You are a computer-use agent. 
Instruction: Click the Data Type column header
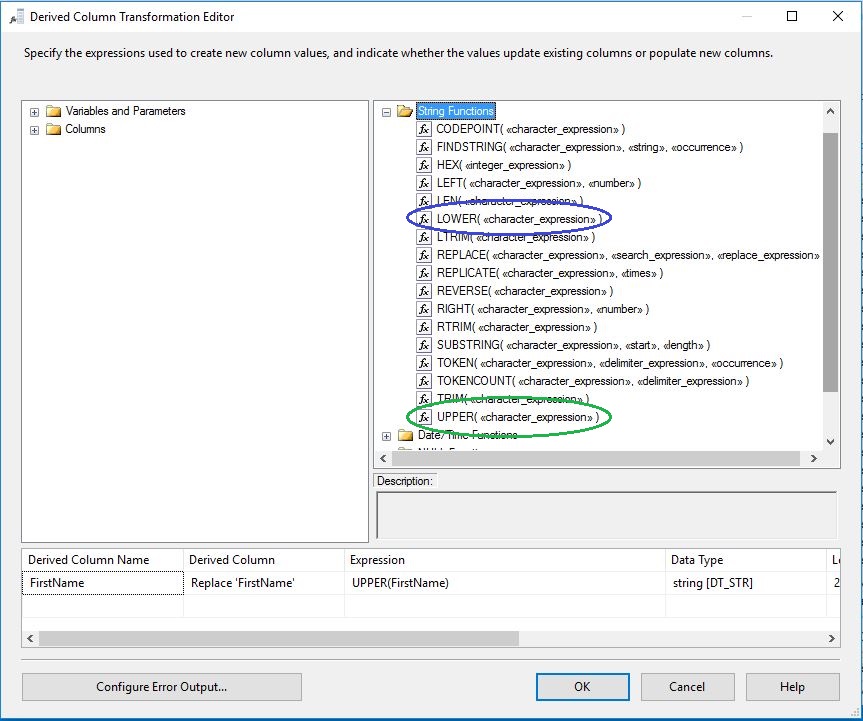pos(746,560)
